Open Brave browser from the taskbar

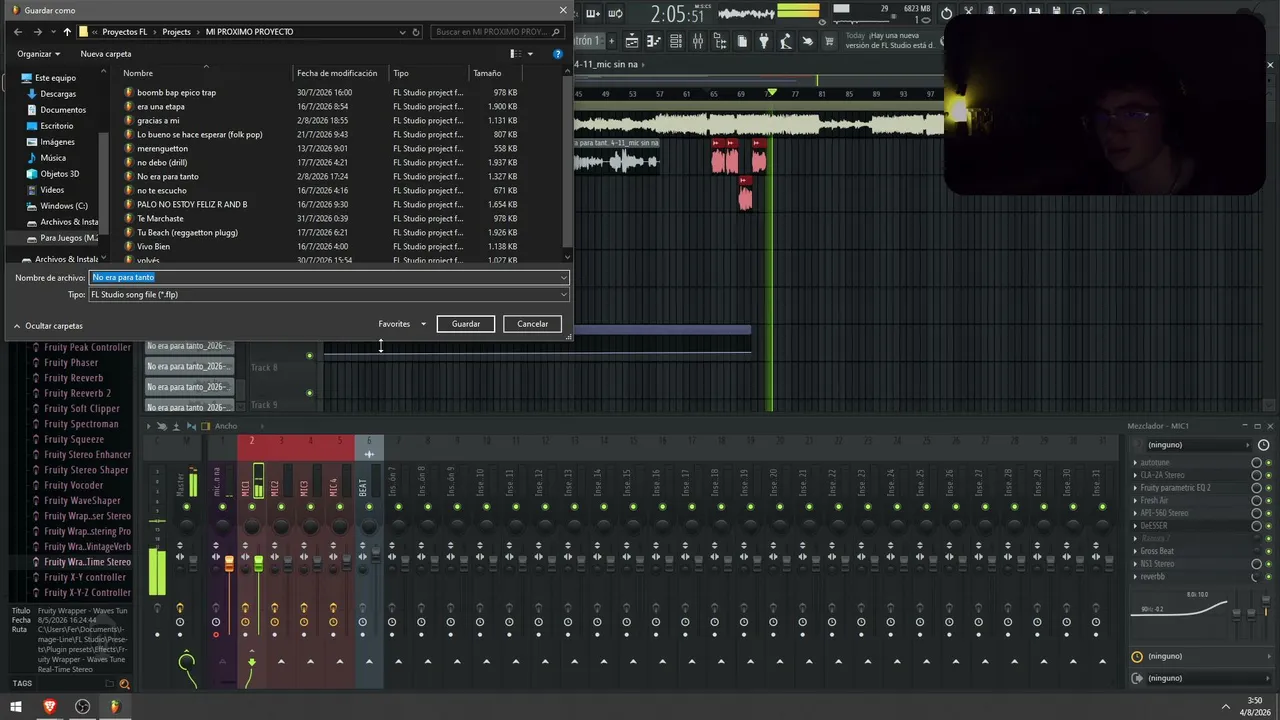point(50,706)
